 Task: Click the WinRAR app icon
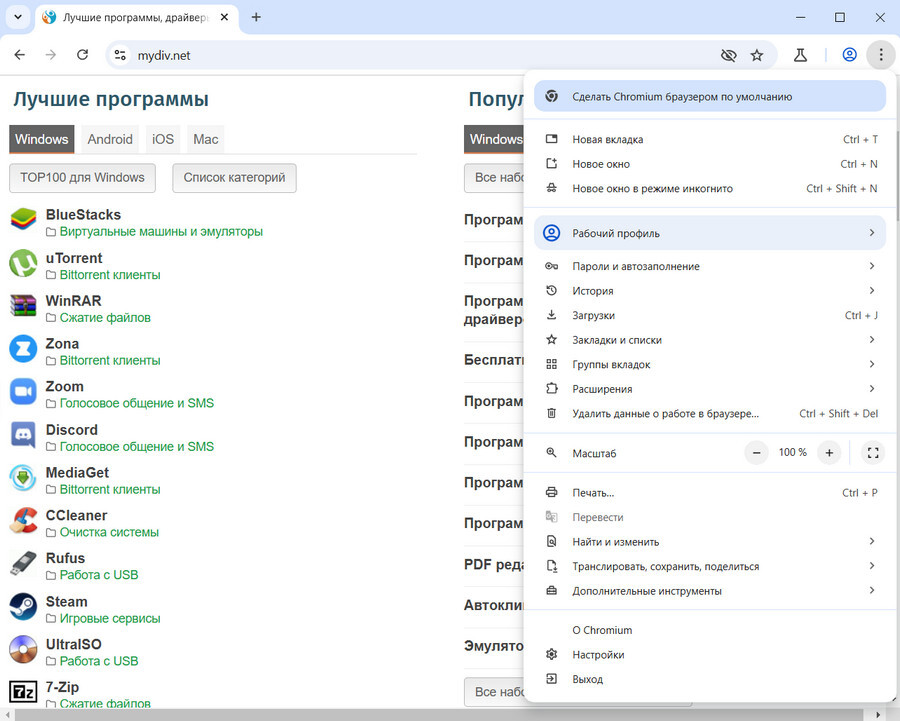click(x=24, y=306)
